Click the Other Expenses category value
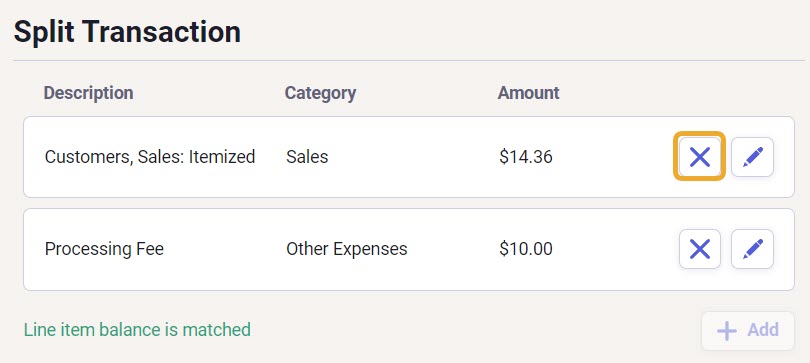Screen dimensions: 810x363 (347, 249)
